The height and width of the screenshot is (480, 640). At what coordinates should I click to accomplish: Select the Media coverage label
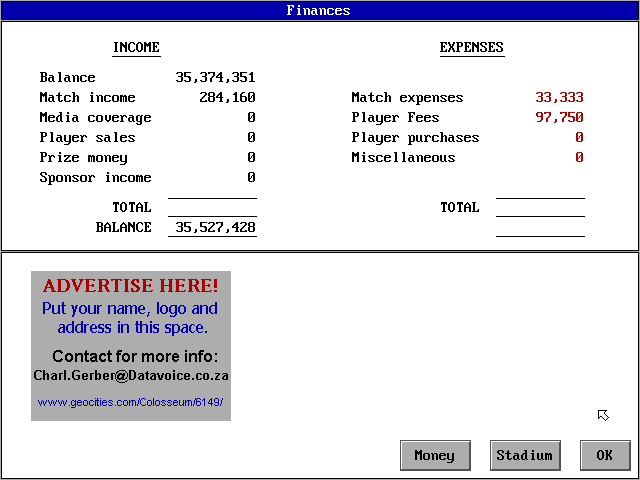pyautogui.click(x=95, y=118)
